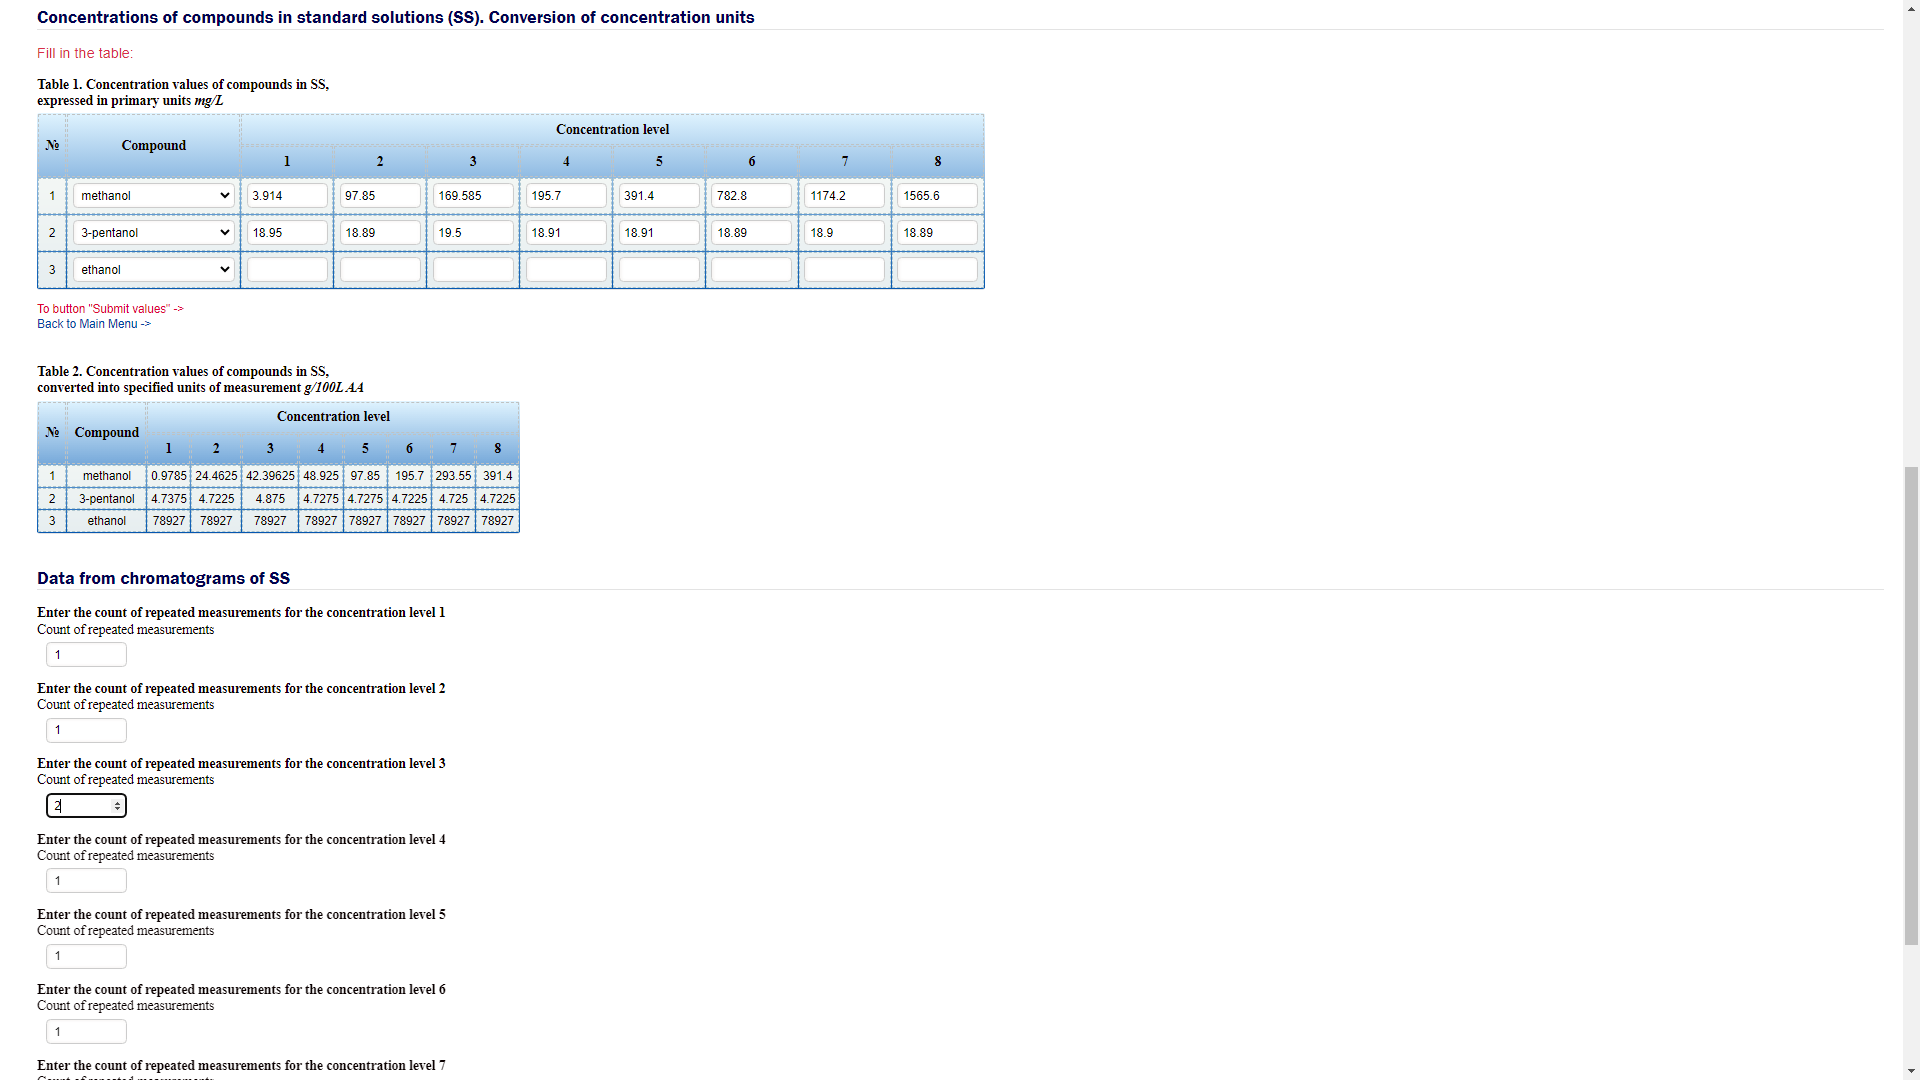Open the methanol compound dropdown
This screenshot has height=1080, width=1920.
(153, 196)
